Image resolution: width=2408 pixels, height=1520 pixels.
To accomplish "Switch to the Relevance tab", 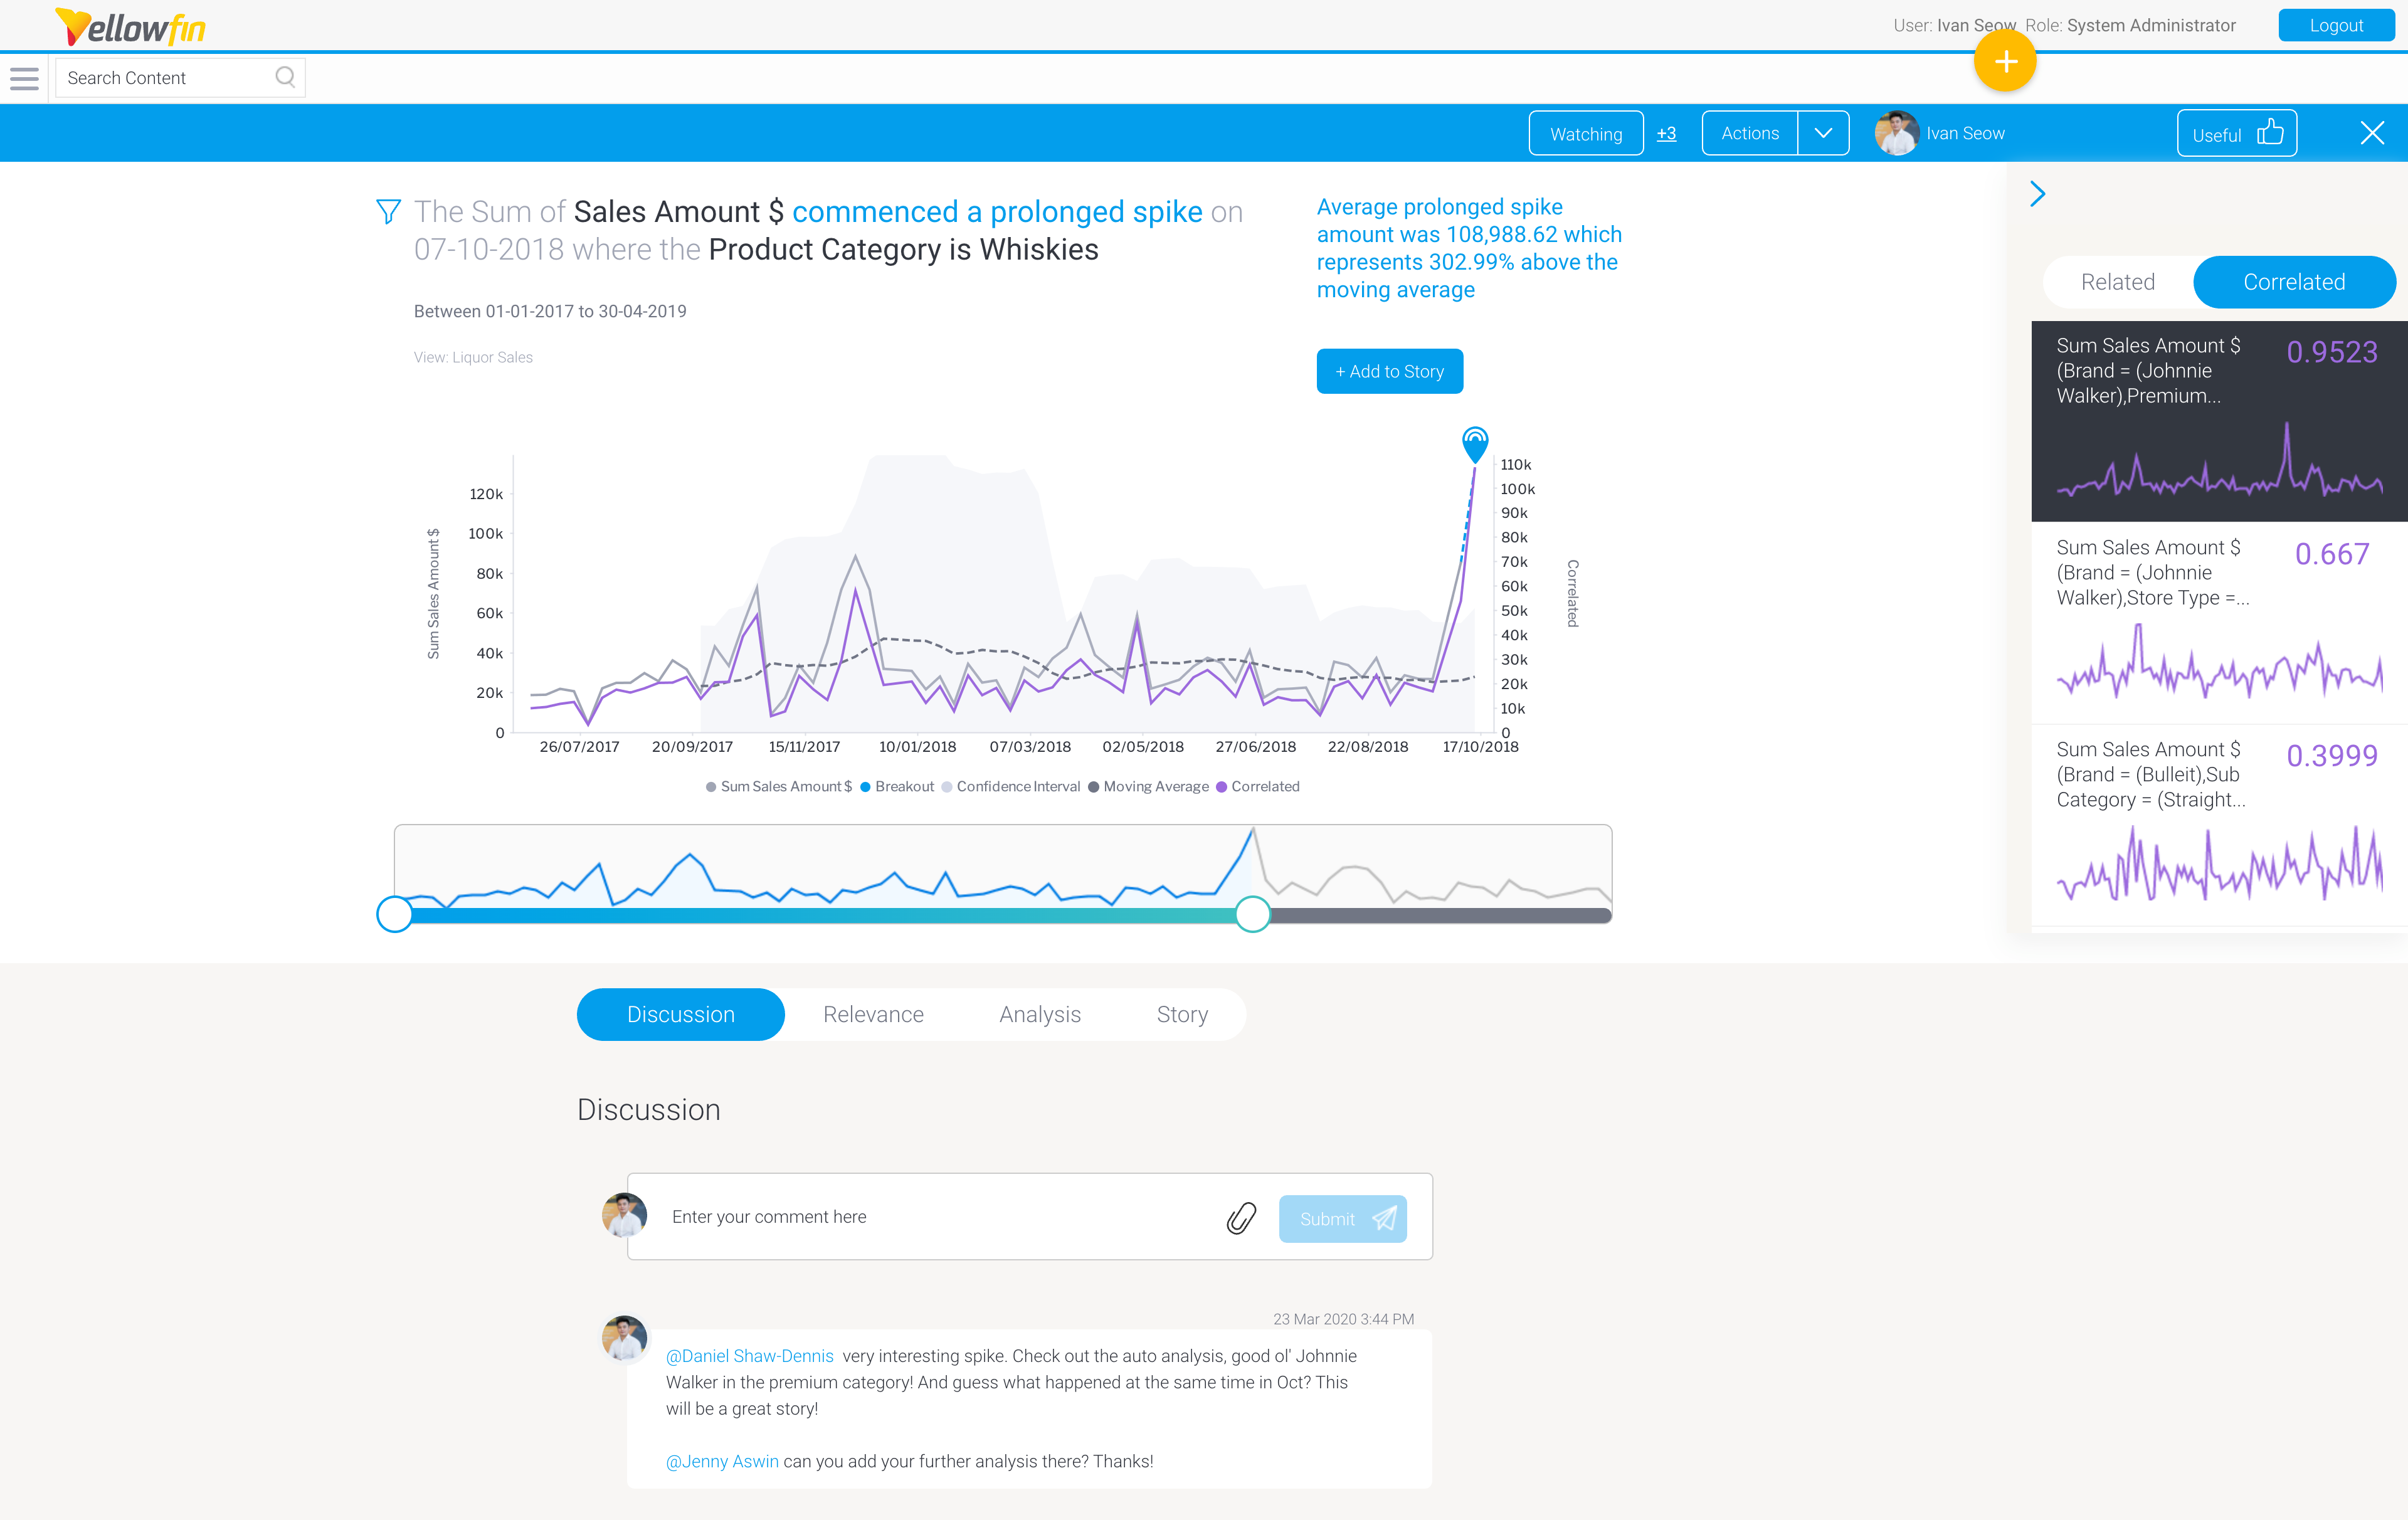I will (x=873, y=1014).
